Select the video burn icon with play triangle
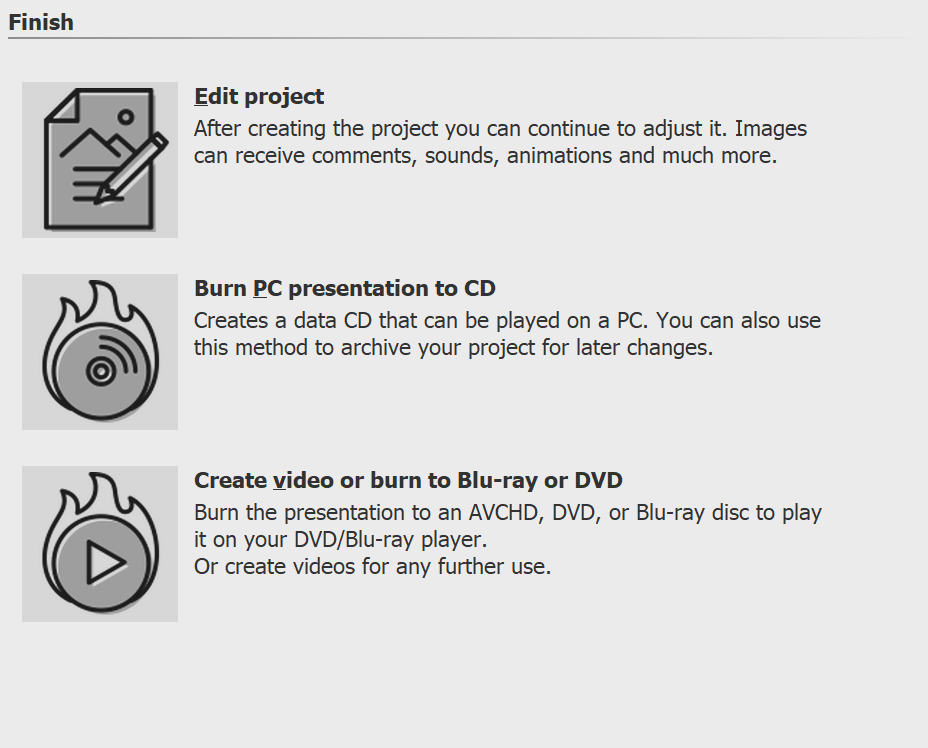The width and height of the screenshot is (928, 748). click(x=99, y=543)
